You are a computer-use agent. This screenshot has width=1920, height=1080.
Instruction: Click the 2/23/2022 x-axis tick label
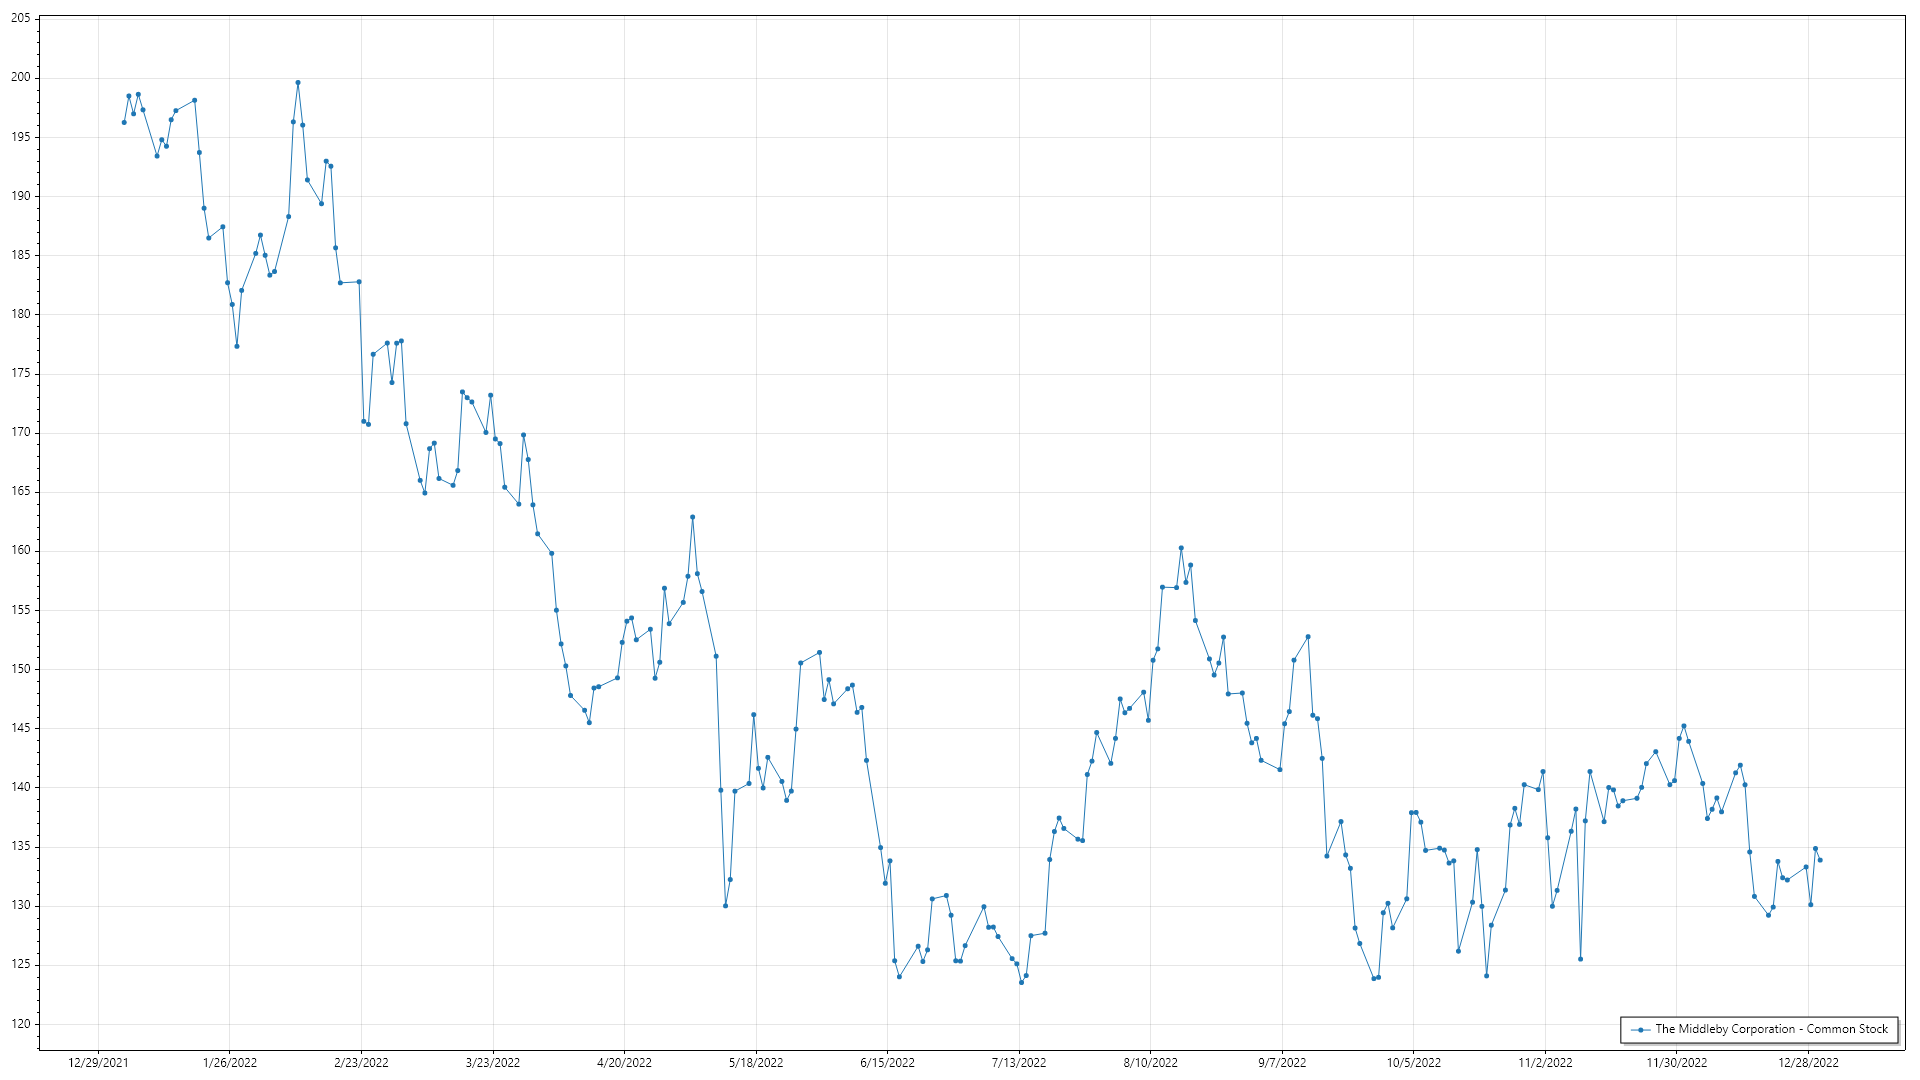tap(361, 1063)
